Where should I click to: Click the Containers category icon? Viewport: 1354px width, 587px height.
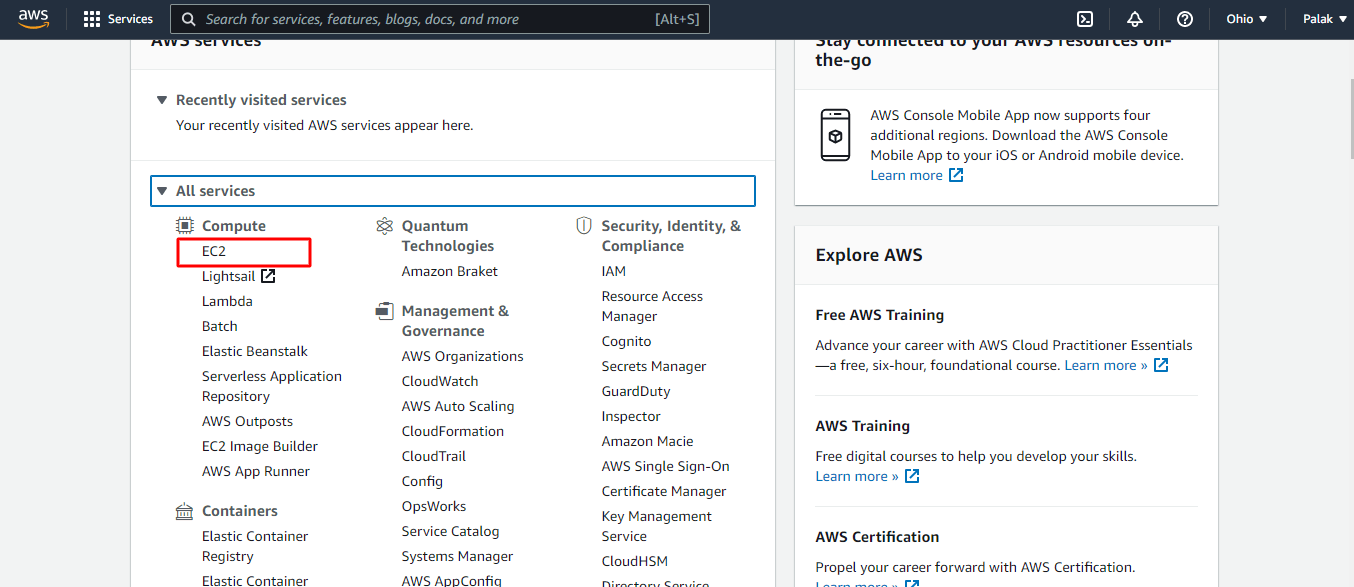coord(184,511)
